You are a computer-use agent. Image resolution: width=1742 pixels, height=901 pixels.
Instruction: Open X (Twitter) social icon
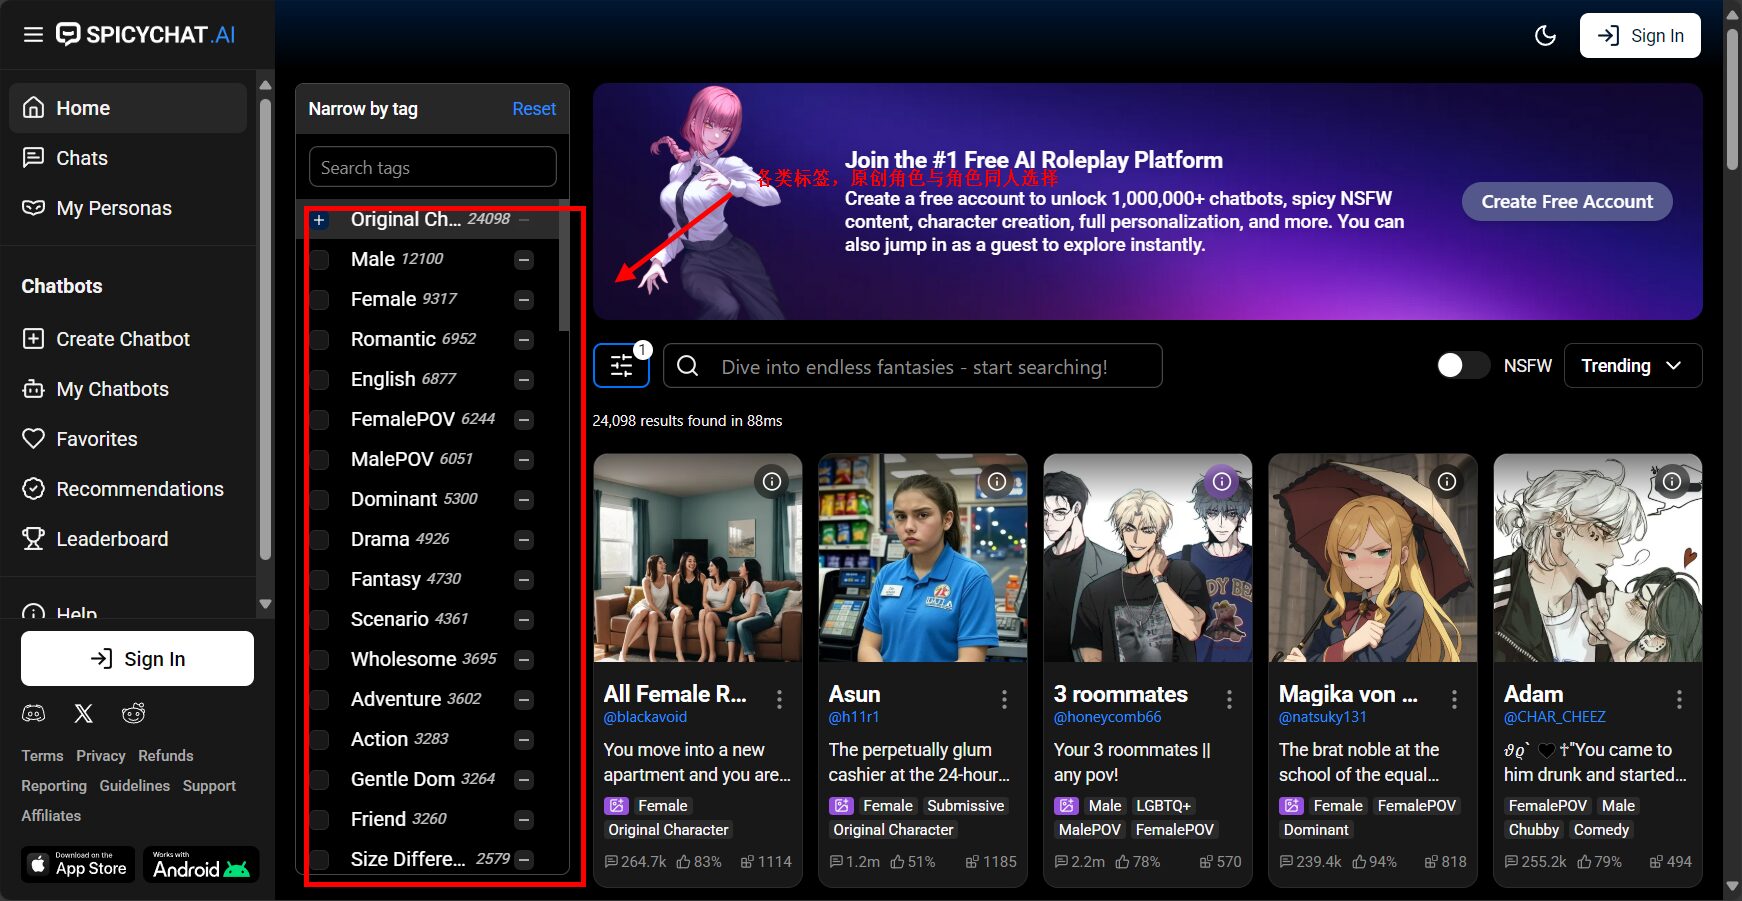[84, 713]
